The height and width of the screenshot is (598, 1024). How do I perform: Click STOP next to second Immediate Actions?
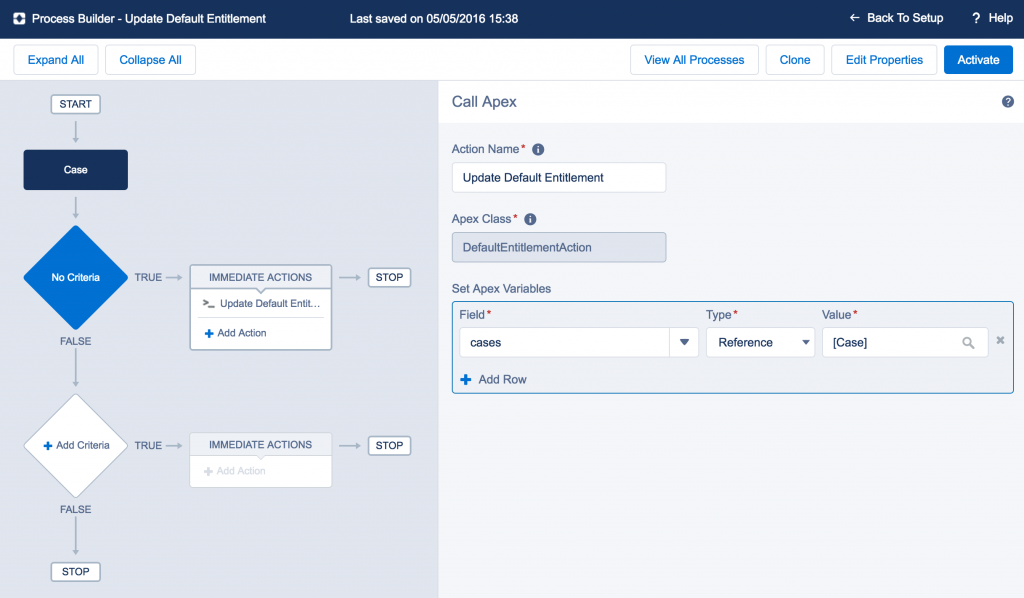click(389, 445)
